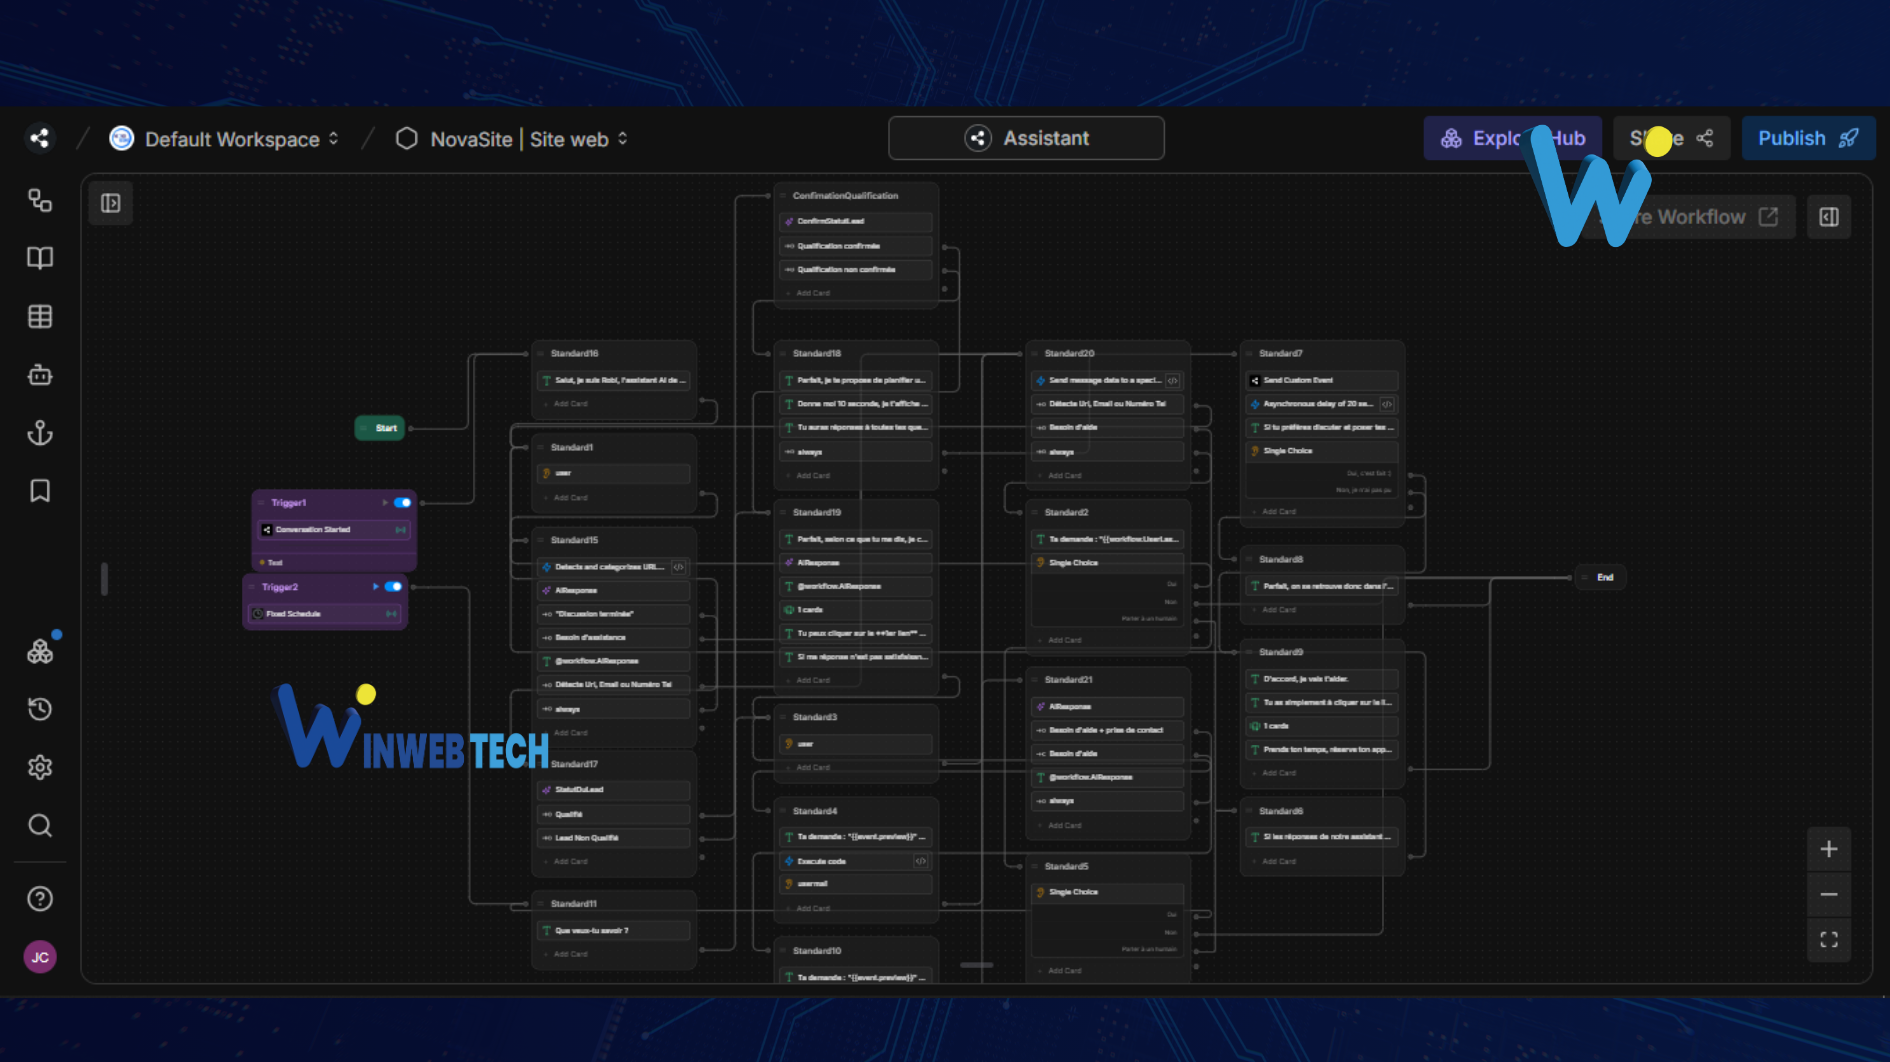Viewport: 1890px width, 1062px height.
Task: Select the End node
Action: point(1600,577)
